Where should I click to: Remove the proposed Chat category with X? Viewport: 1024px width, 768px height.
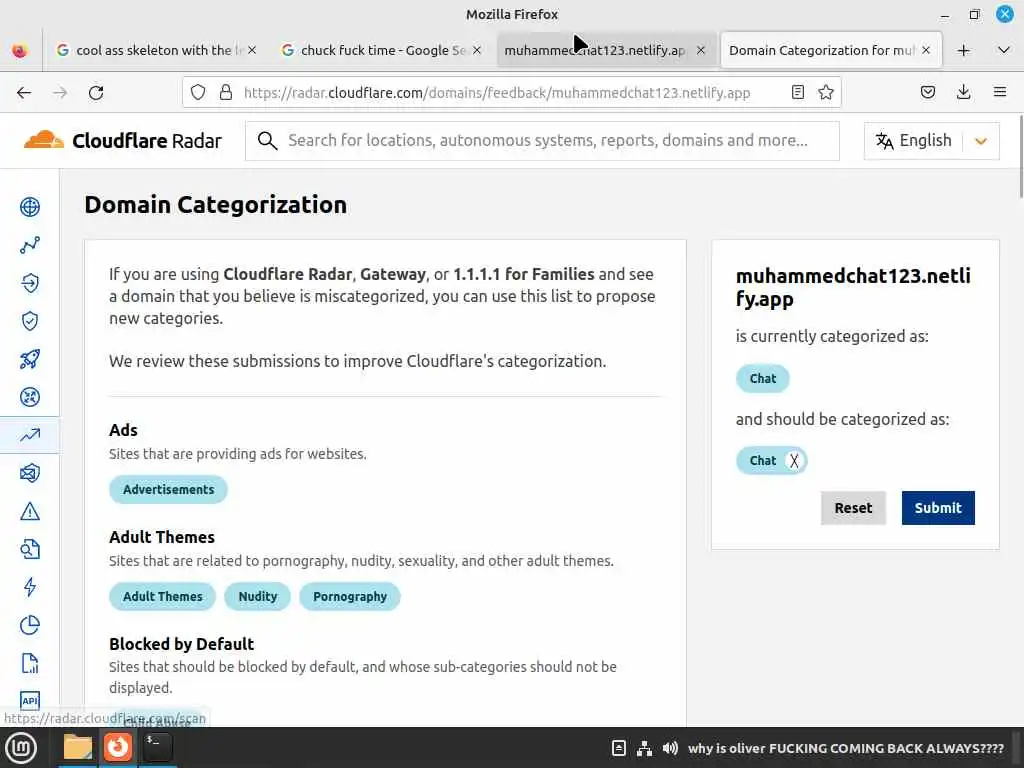(793, 461)
